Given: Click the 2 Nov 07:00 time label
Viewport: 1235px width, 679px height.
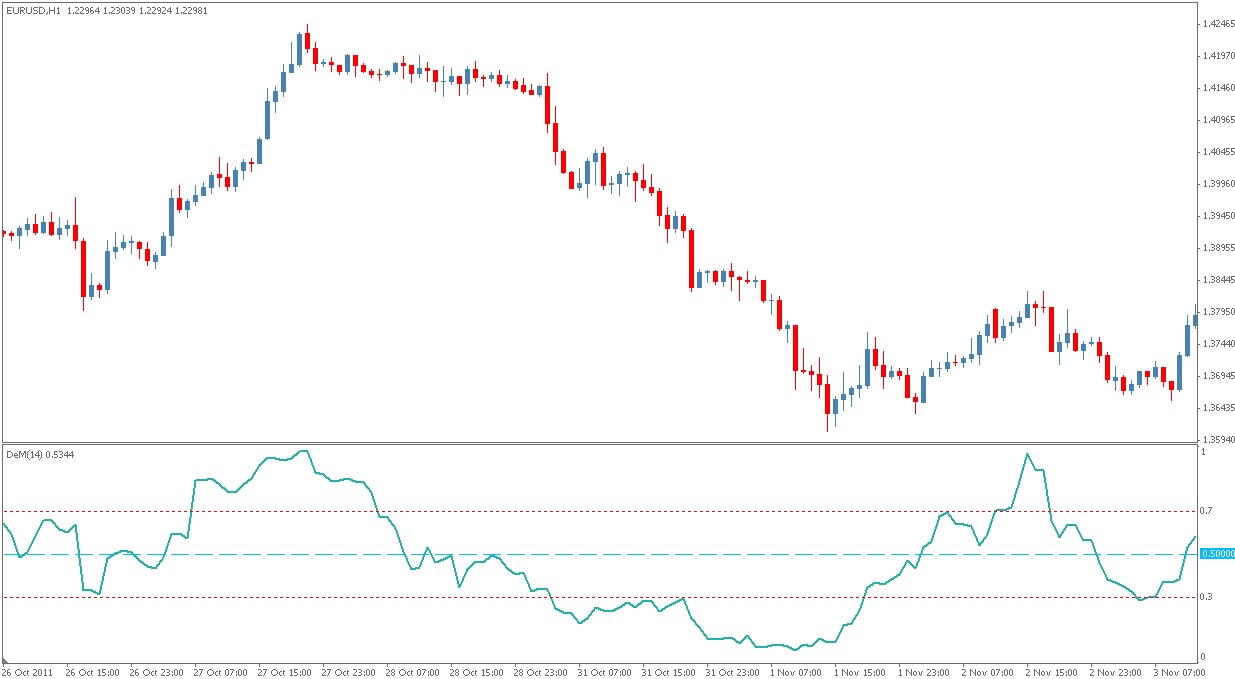Looking at the screenshot, I should pos(990,672).
